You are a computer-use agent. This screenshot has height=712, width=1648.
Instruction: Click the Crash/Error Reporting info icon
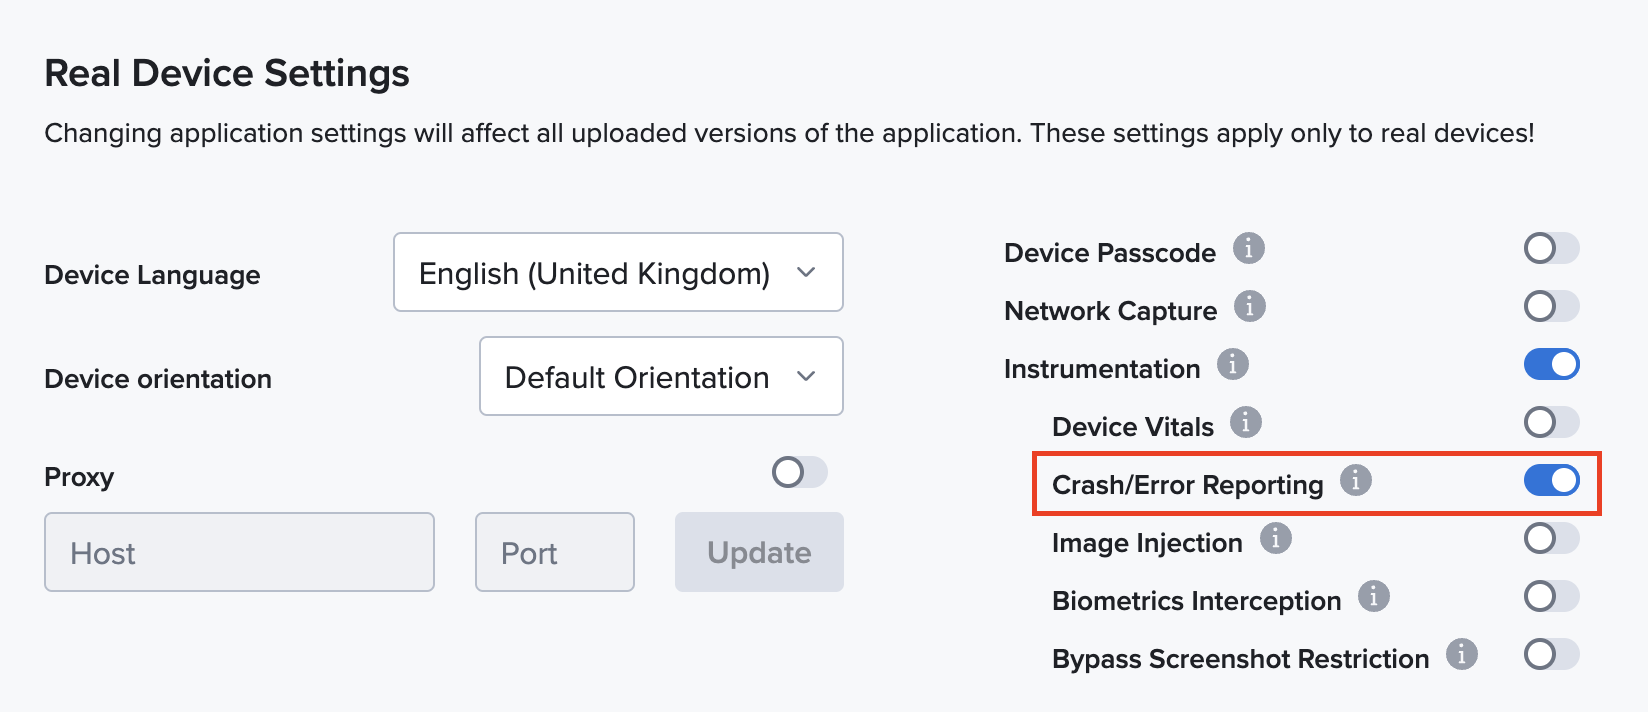coord(1356,481)
